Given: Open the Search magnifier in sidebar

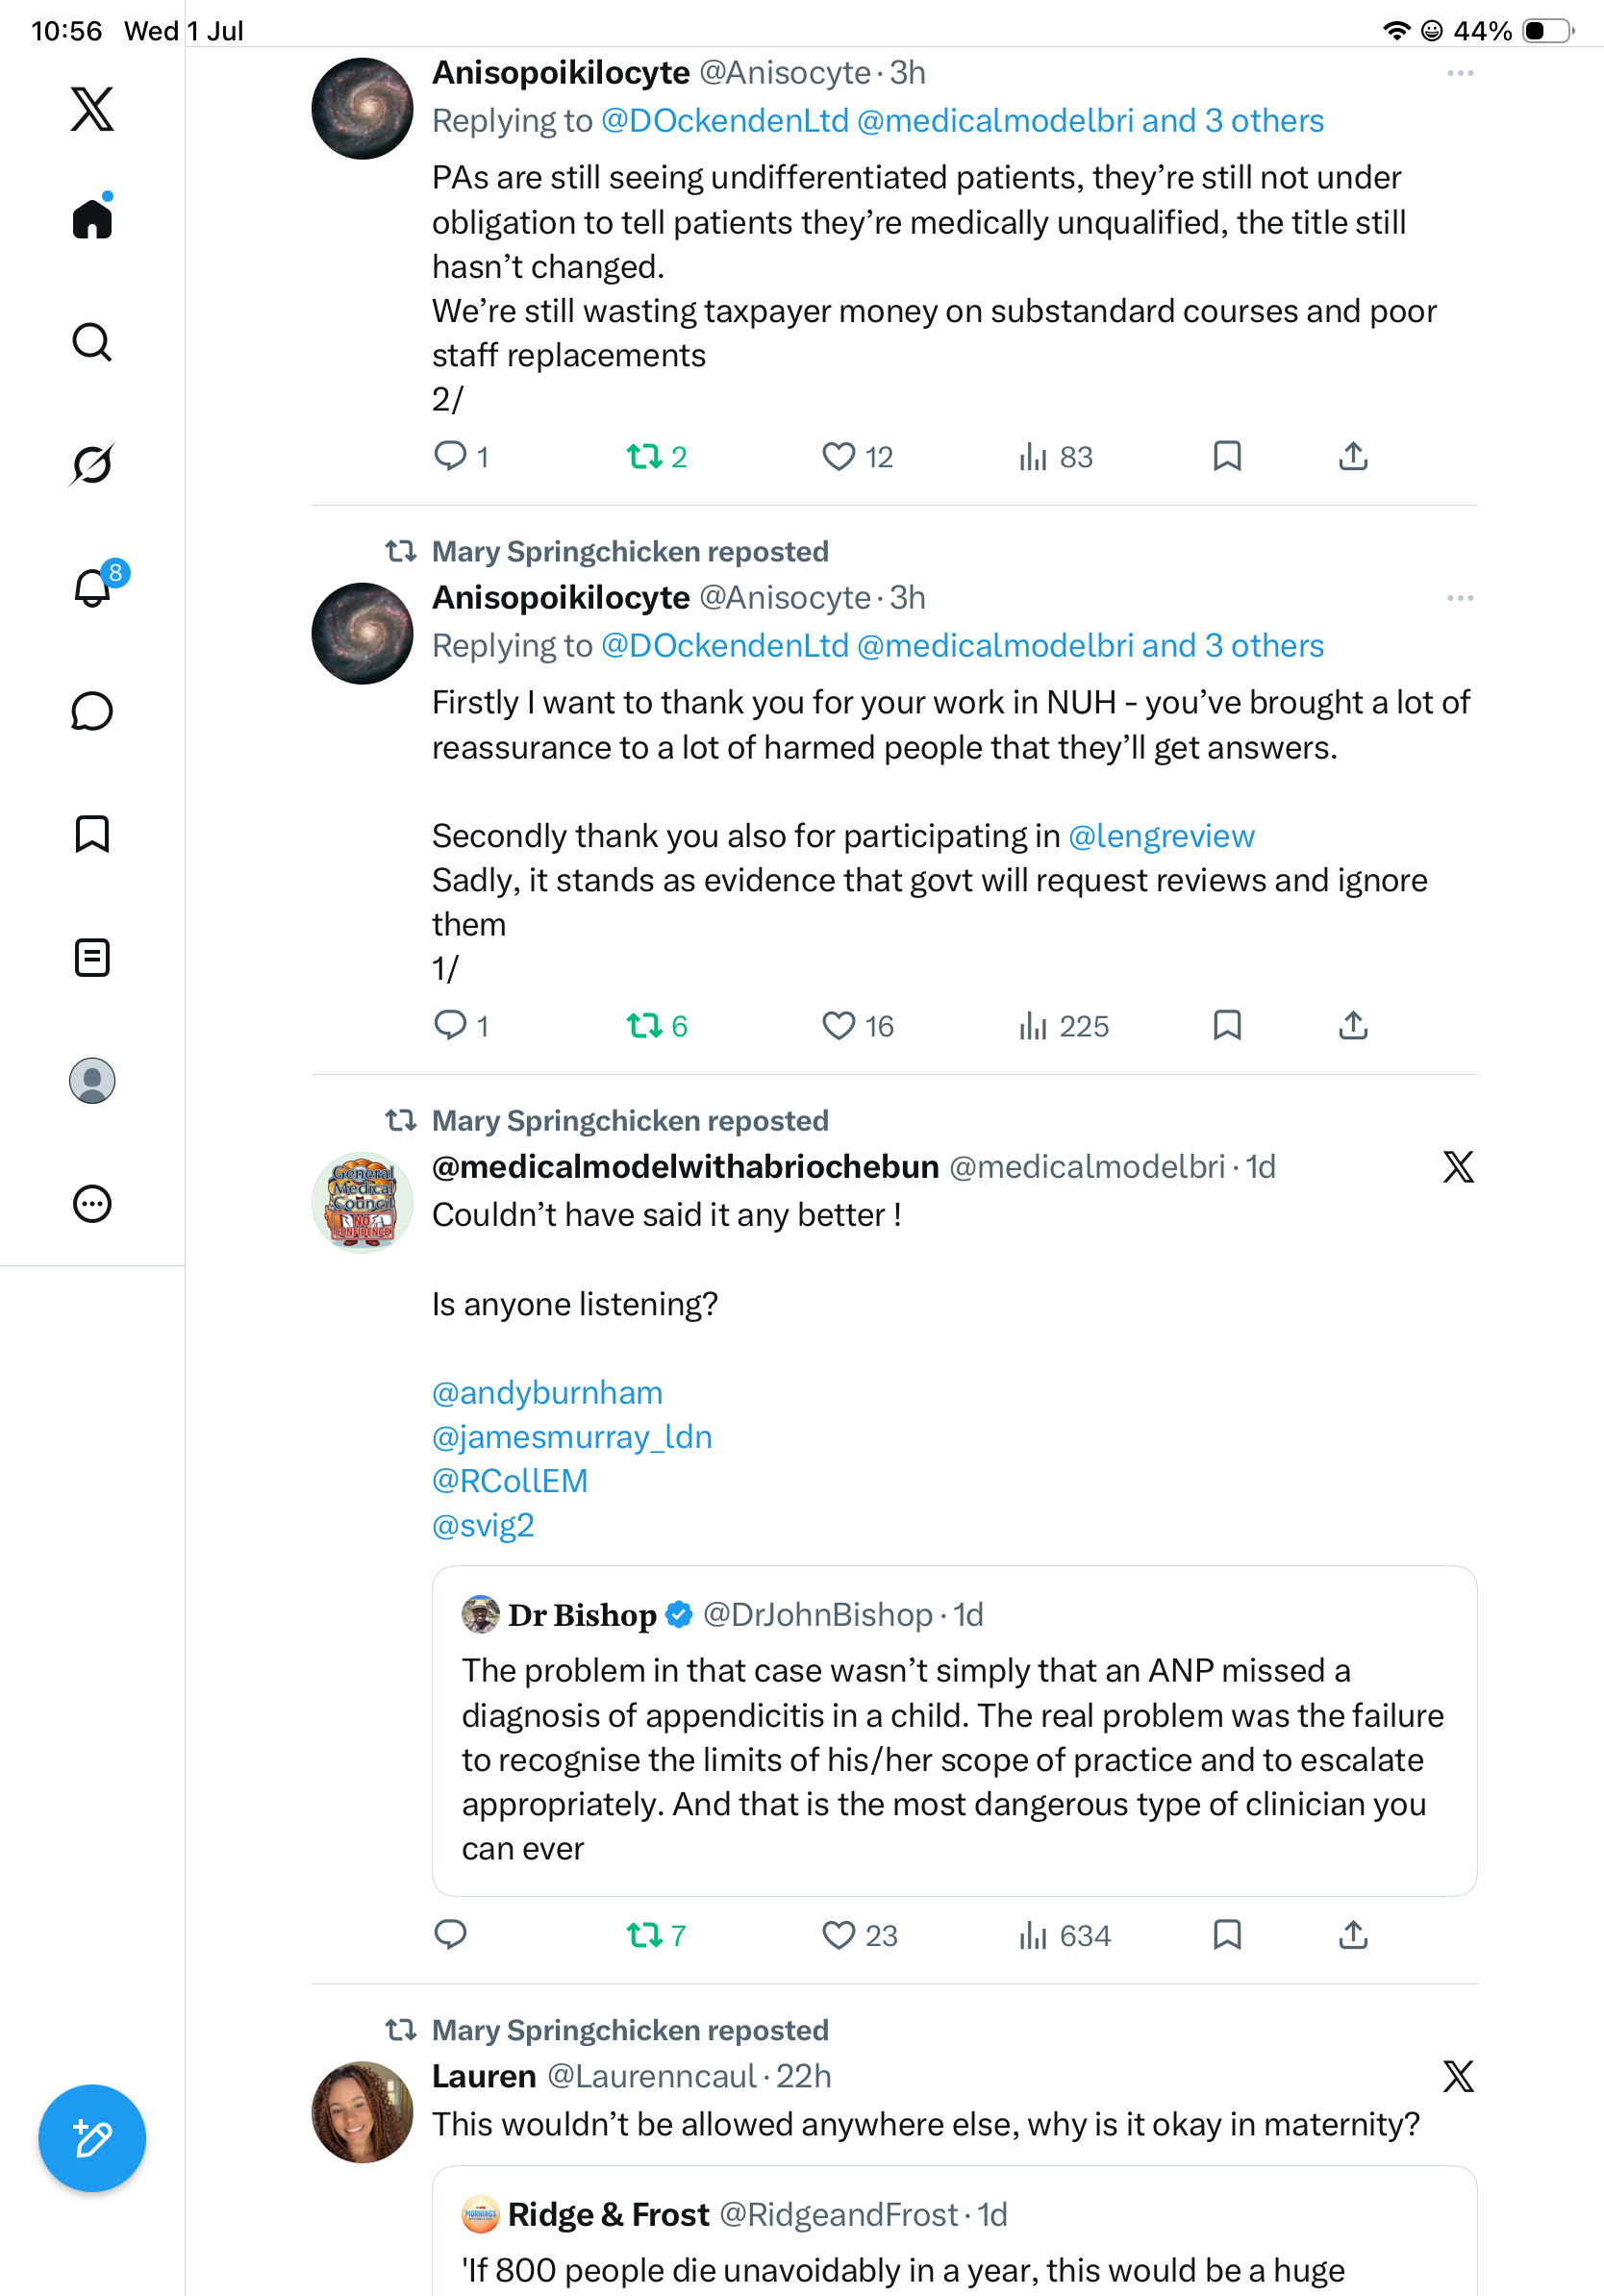Looking at the screenshot, I should pyautogui.click(x=92, y=342).
